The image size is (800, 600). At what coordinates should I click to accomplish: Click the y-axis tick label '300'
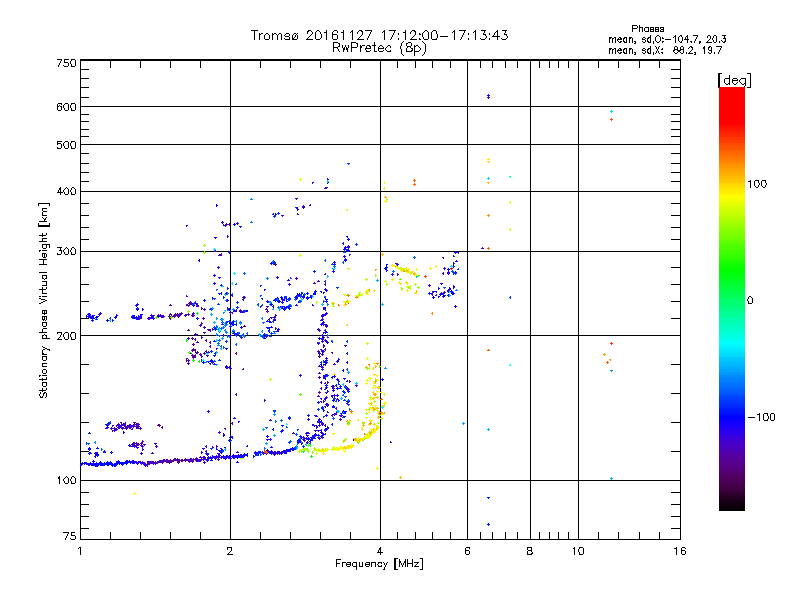(x=66, y=252)
